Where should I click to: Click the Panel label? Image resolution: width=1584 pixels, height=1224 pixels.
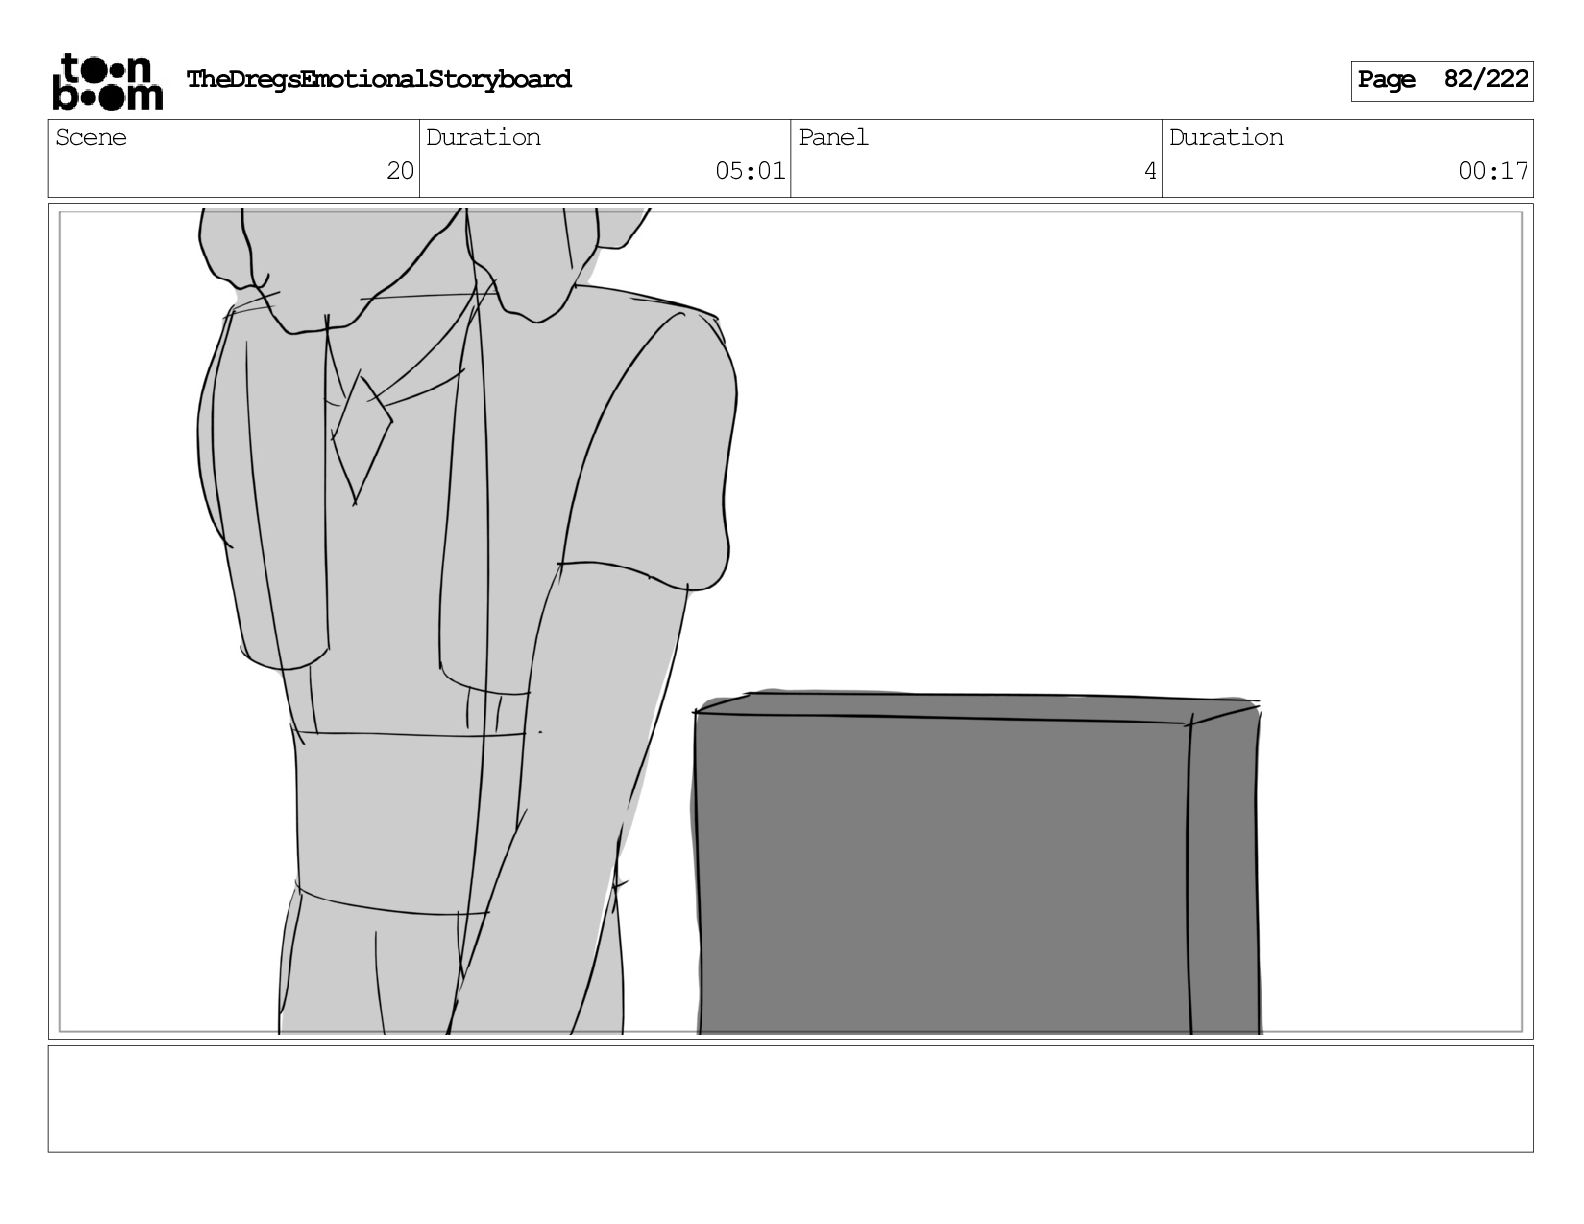click(x=833, y=138)
